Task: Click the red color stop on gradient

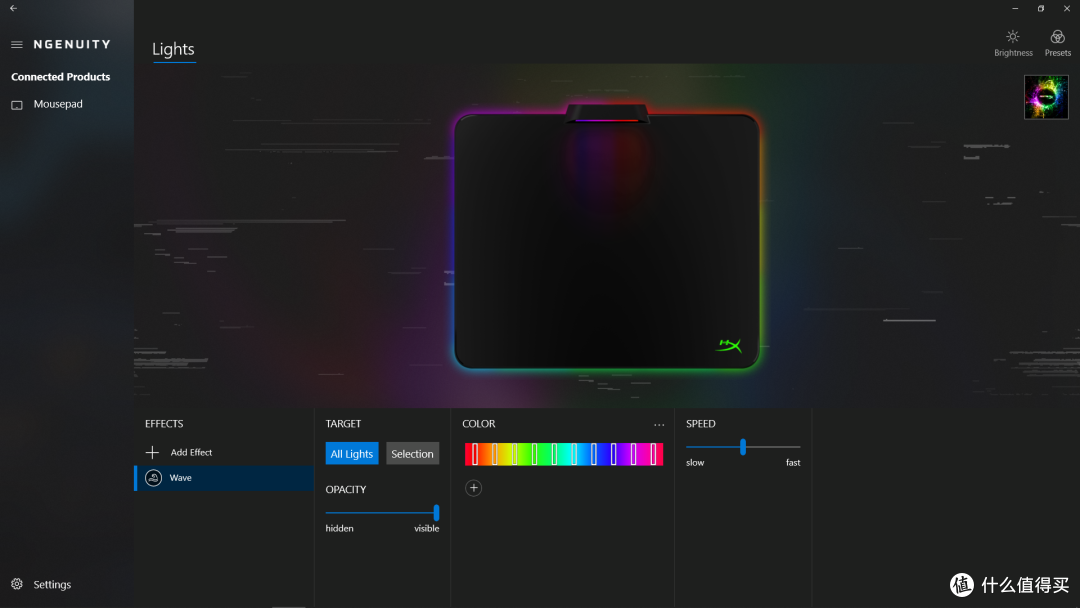Action: tap(475, 454)
